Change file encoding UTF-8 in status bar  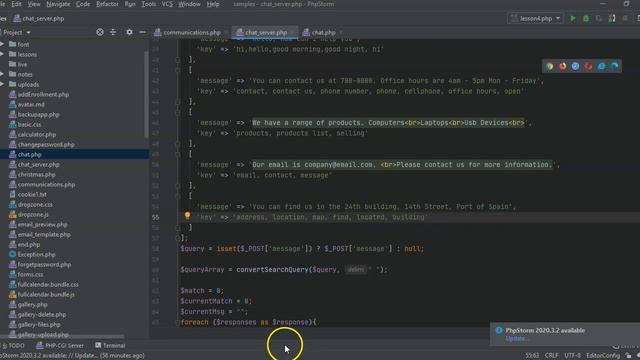(x=572, y=356)
